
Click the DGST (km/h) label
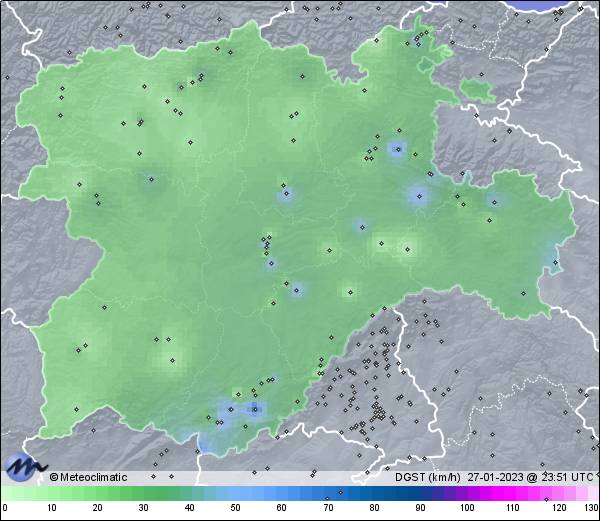(427, 477)
